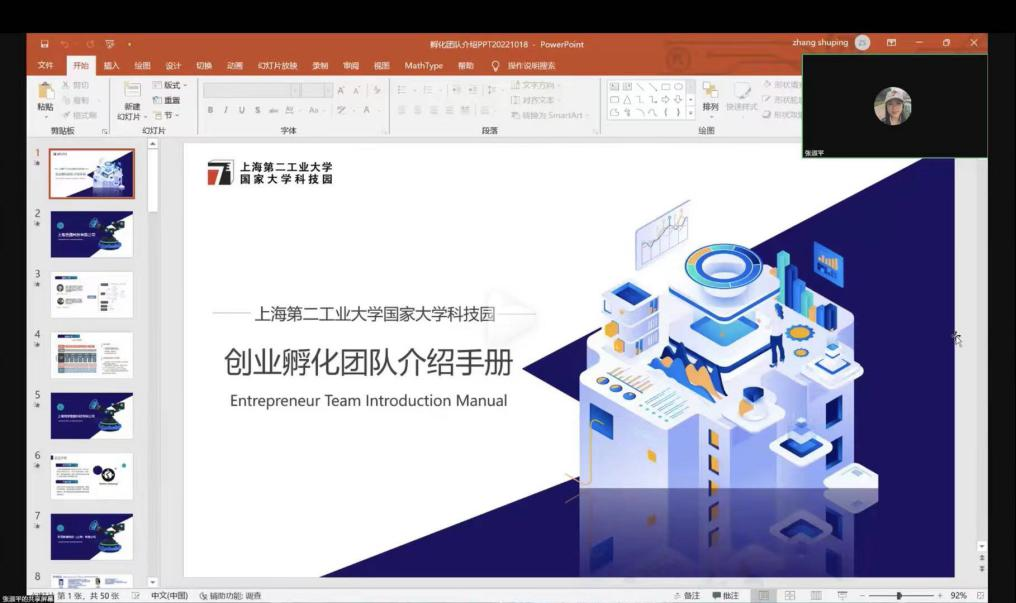
Task: Fit slide to current window icon
Action: point(980,595)
